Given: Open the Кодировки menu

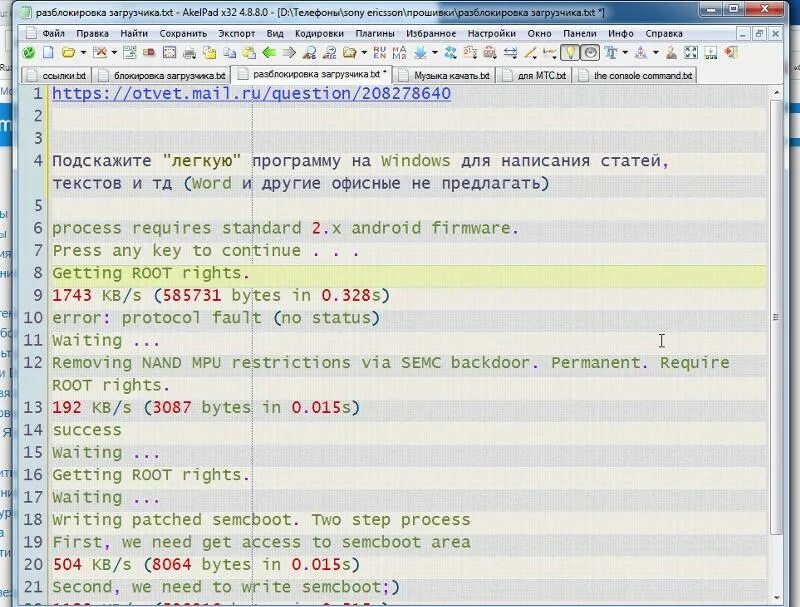Looking at the screenshot, I should click(319, 34).
